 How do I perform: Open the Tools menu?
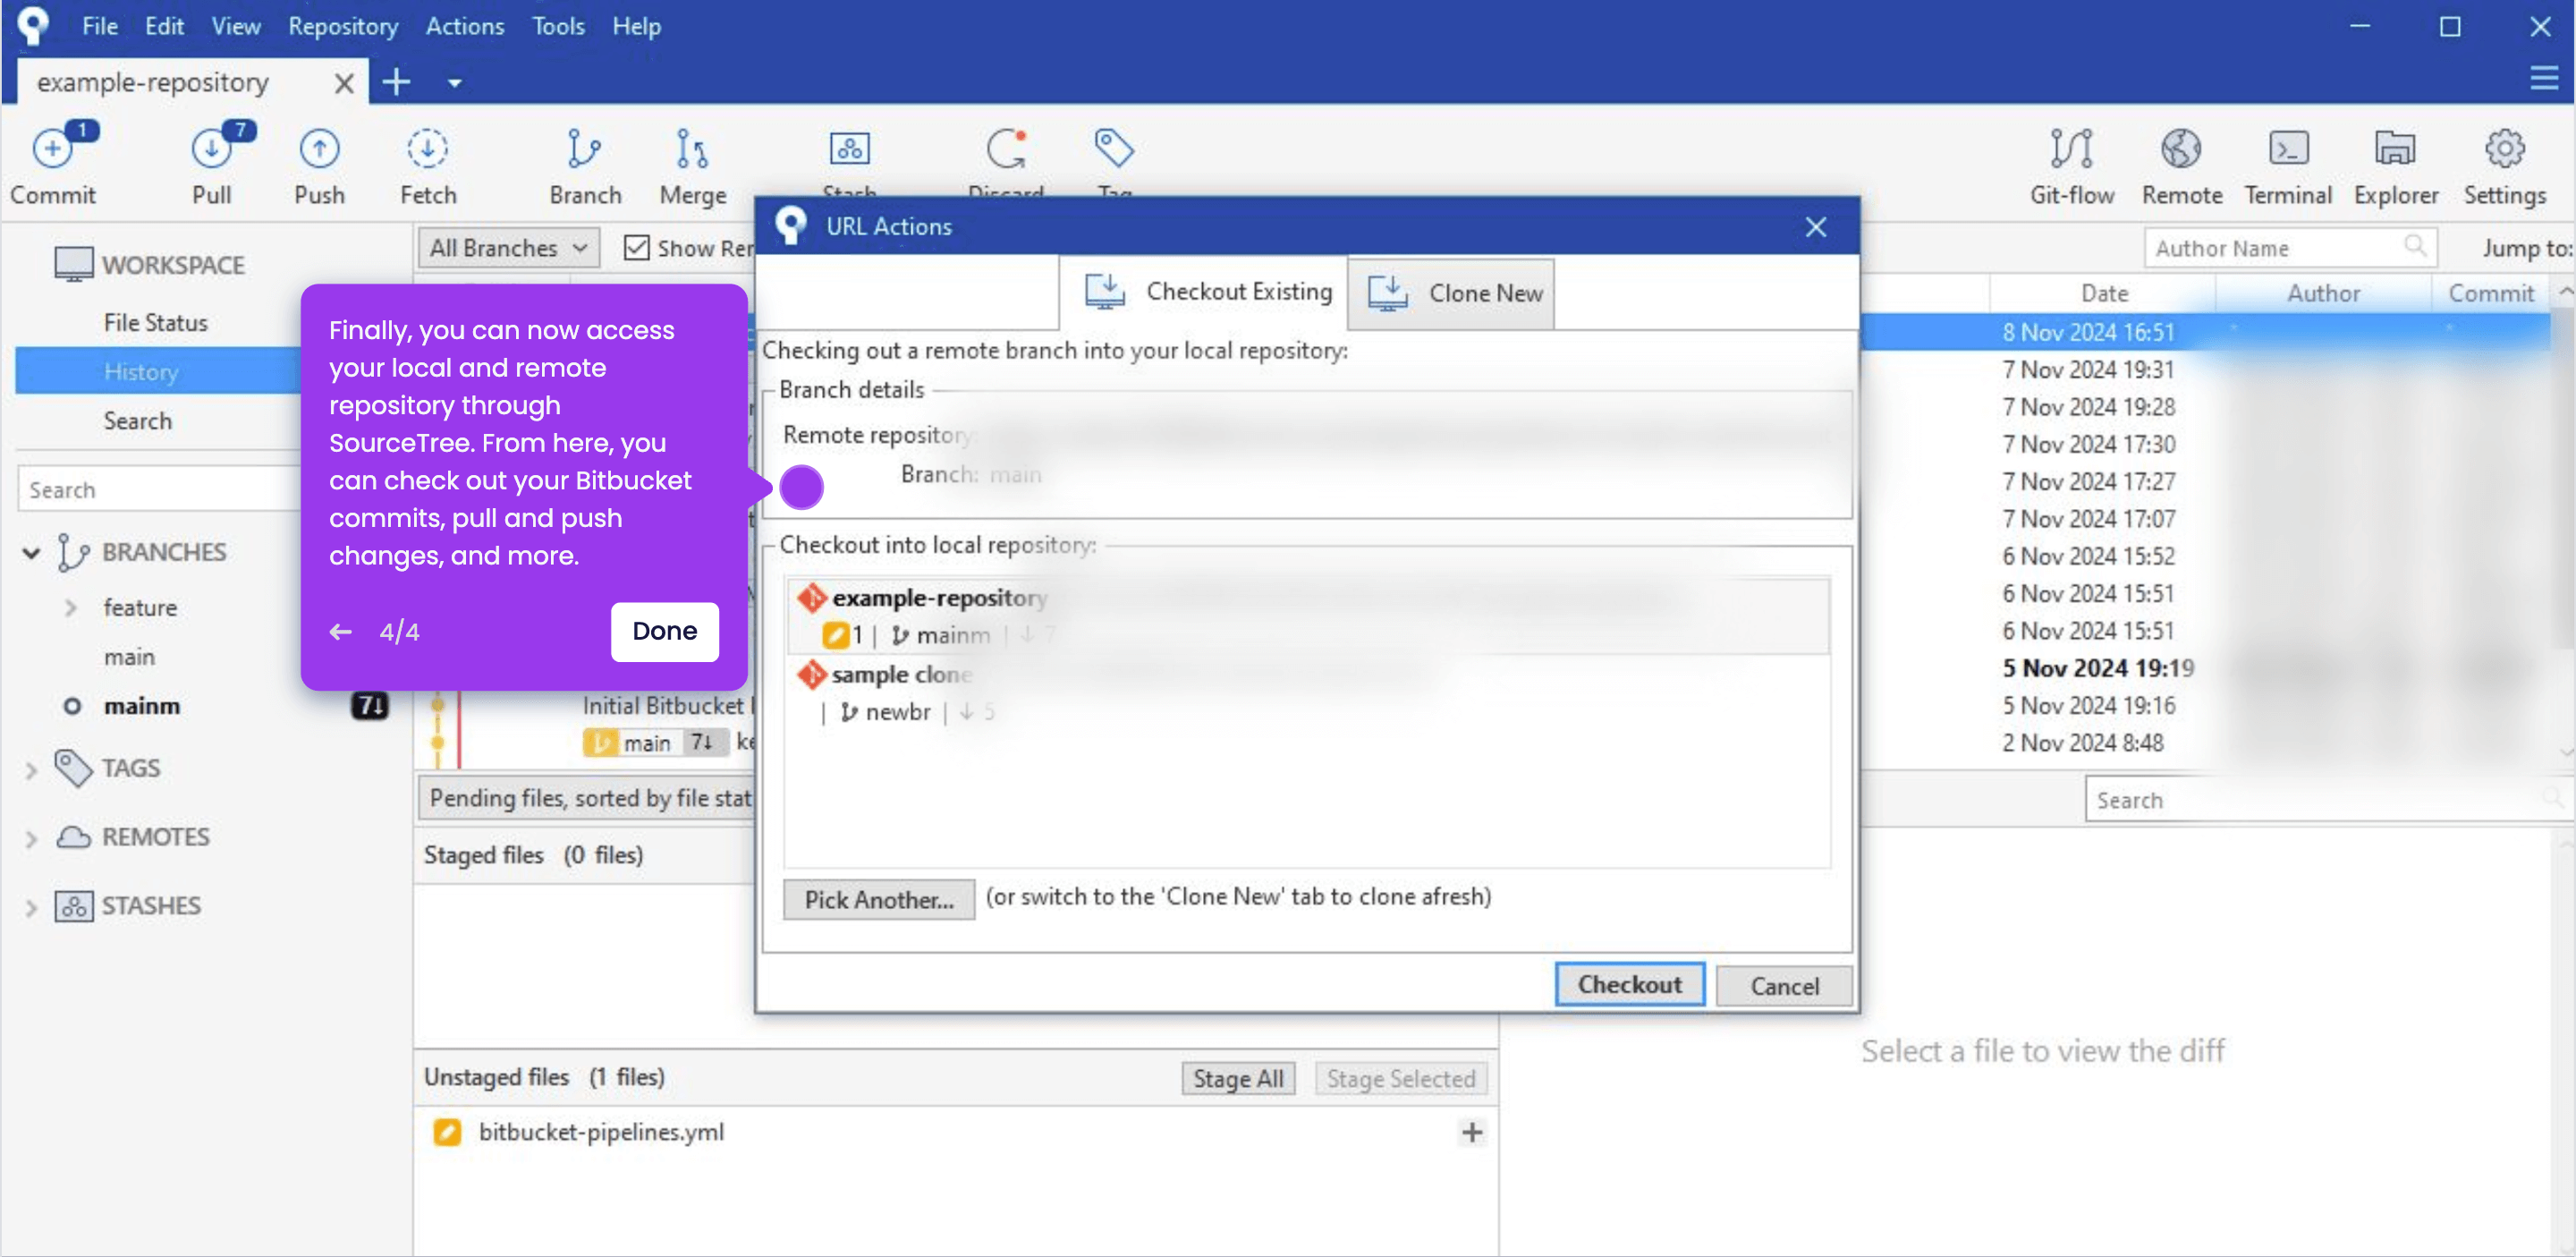[x=558, y=26]
